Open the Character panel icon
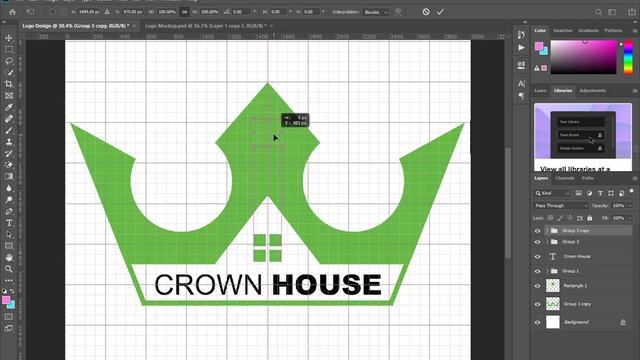 (x=521, y=84)
